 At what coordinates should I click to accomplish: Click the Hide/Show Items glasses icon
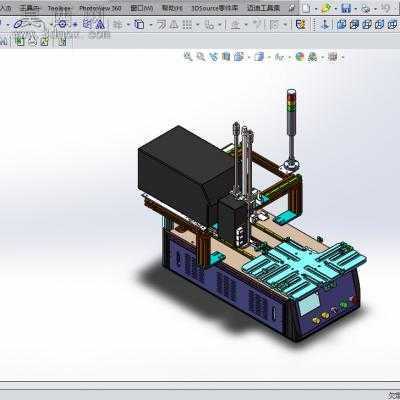279,57
